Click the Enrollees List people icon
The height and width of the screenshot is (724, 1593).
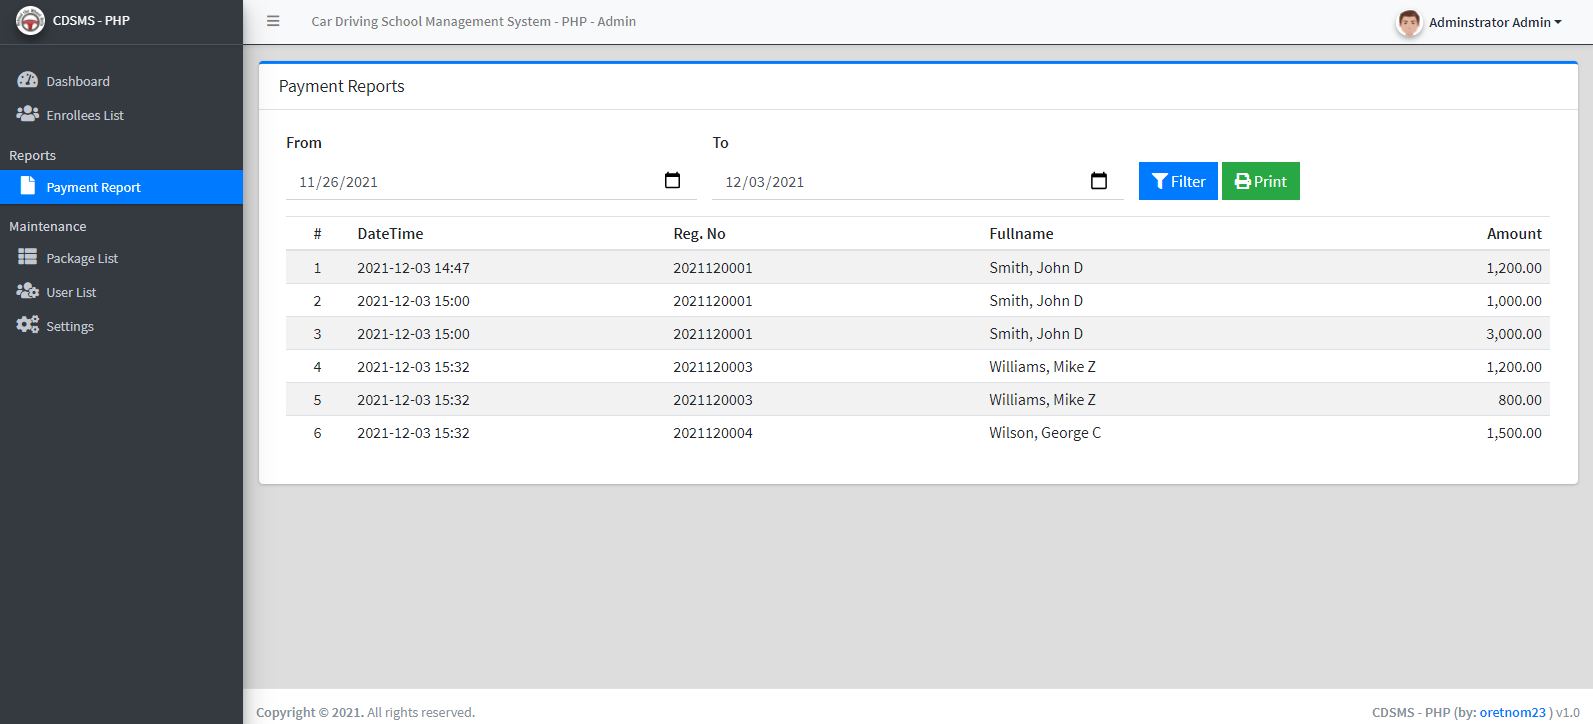click(28, 114)
